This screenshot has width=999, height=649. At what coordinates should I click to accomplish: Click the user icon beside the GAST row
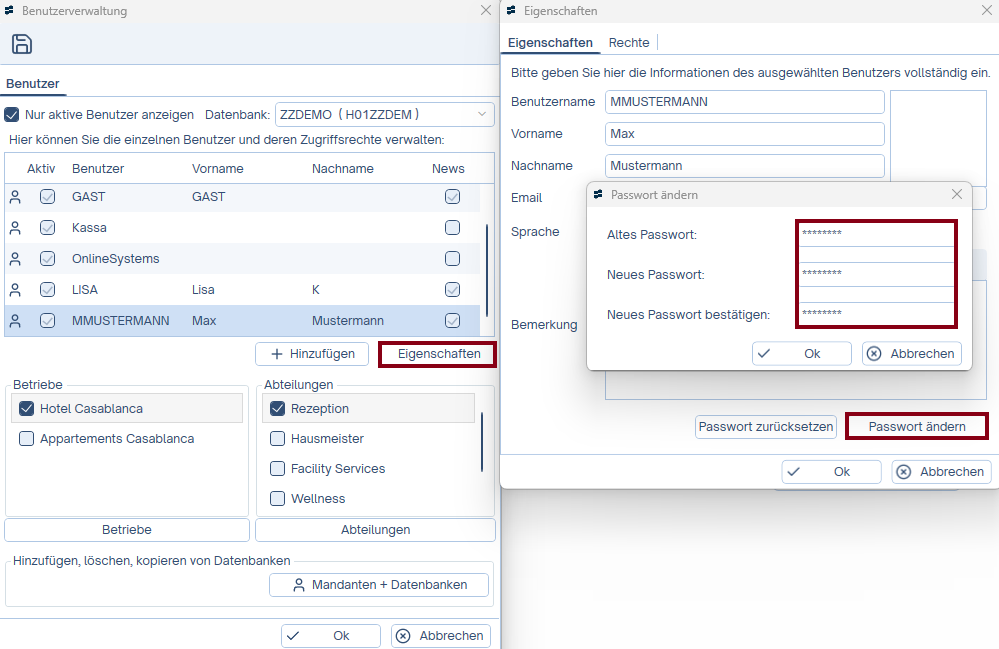(x=15, y=197)
